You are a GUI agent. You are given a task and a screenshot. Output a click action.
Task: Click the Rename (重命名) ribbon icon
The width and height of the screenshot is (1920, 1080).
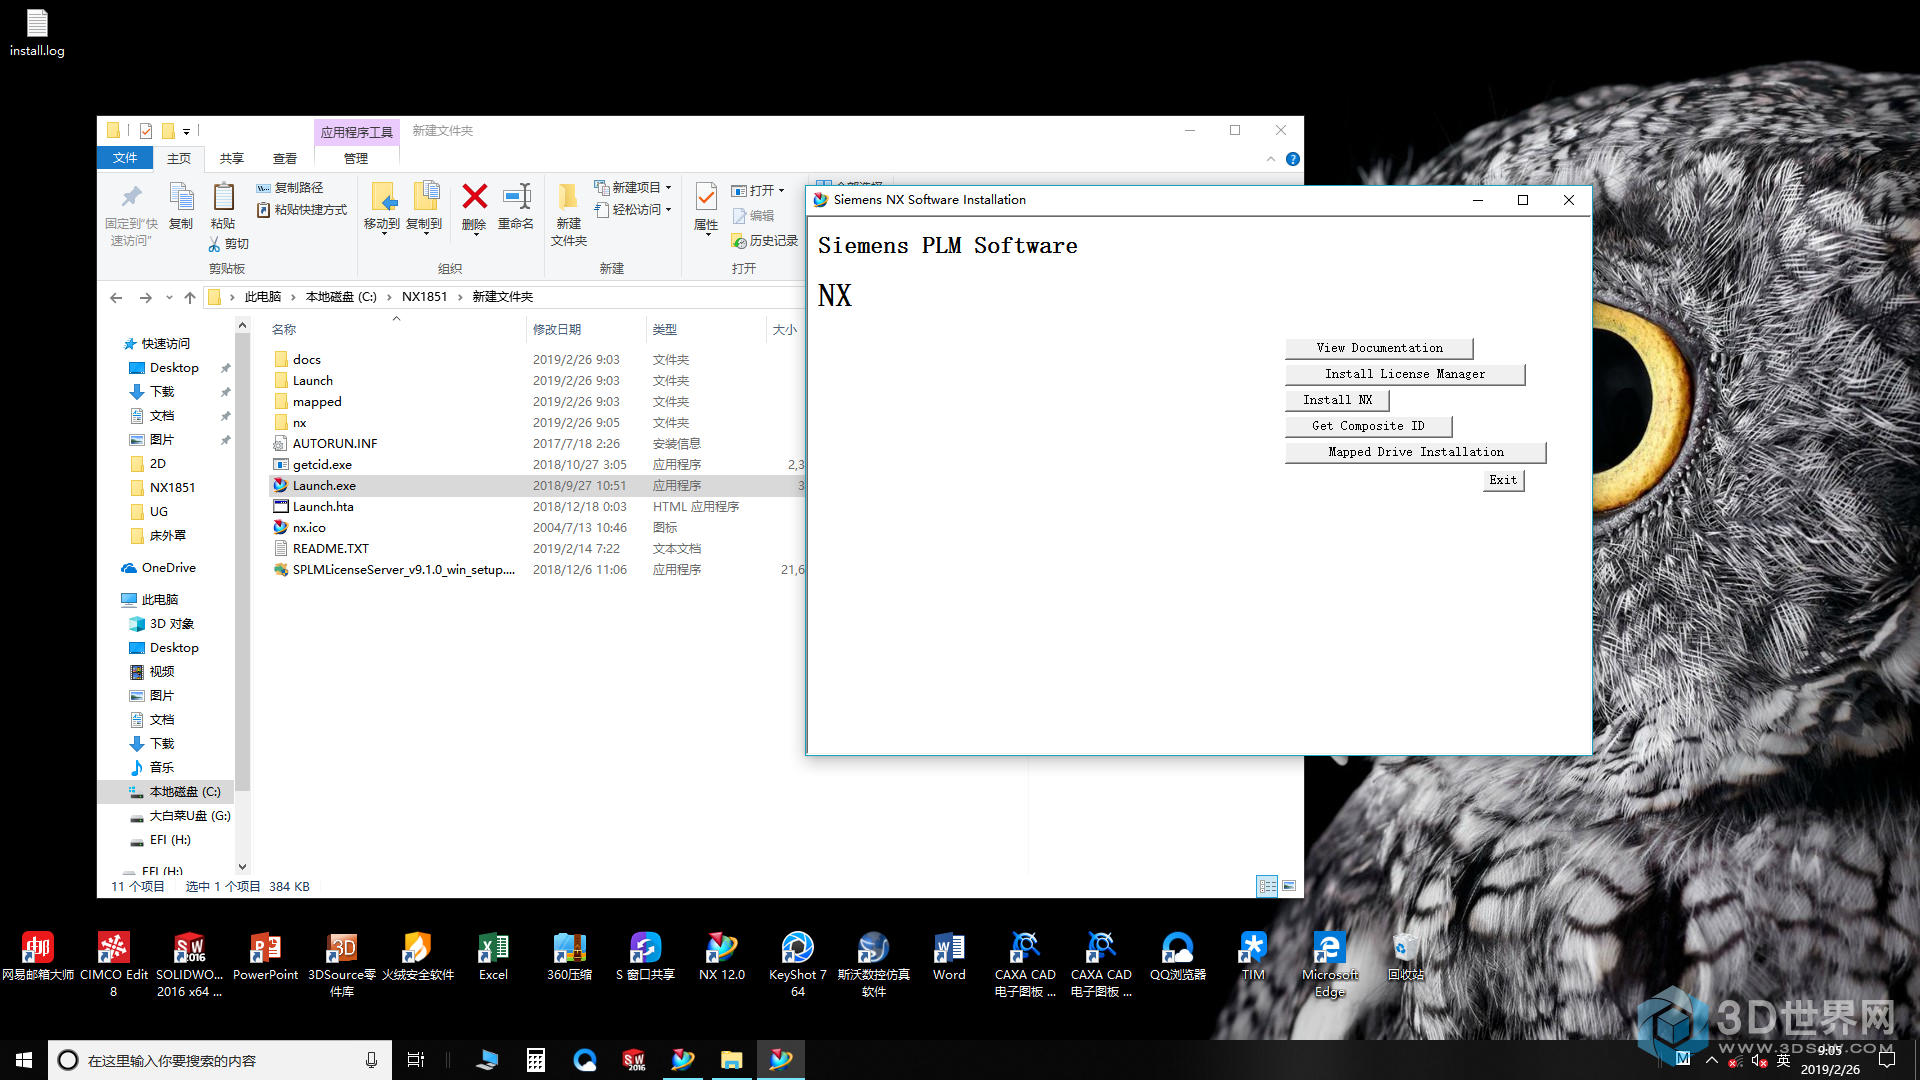[517, 197]
